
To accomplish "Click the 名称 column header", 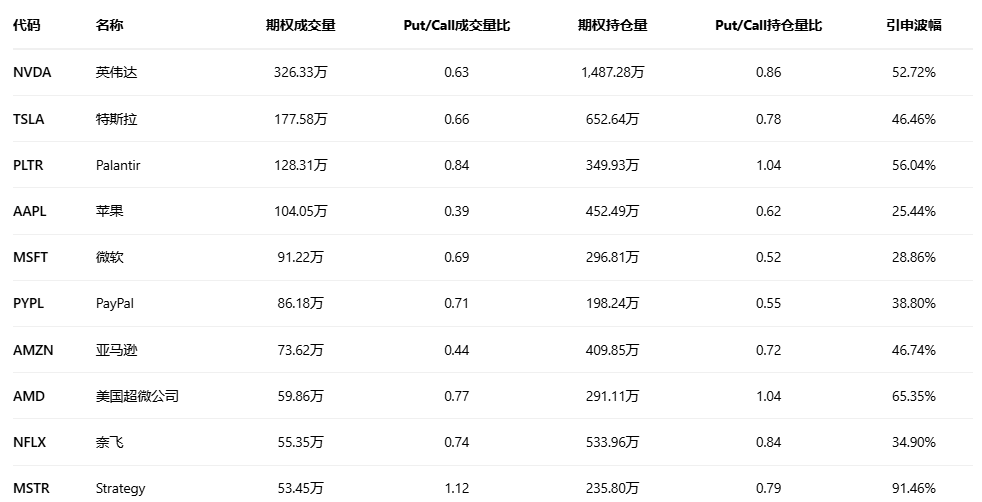I will 110,25.
